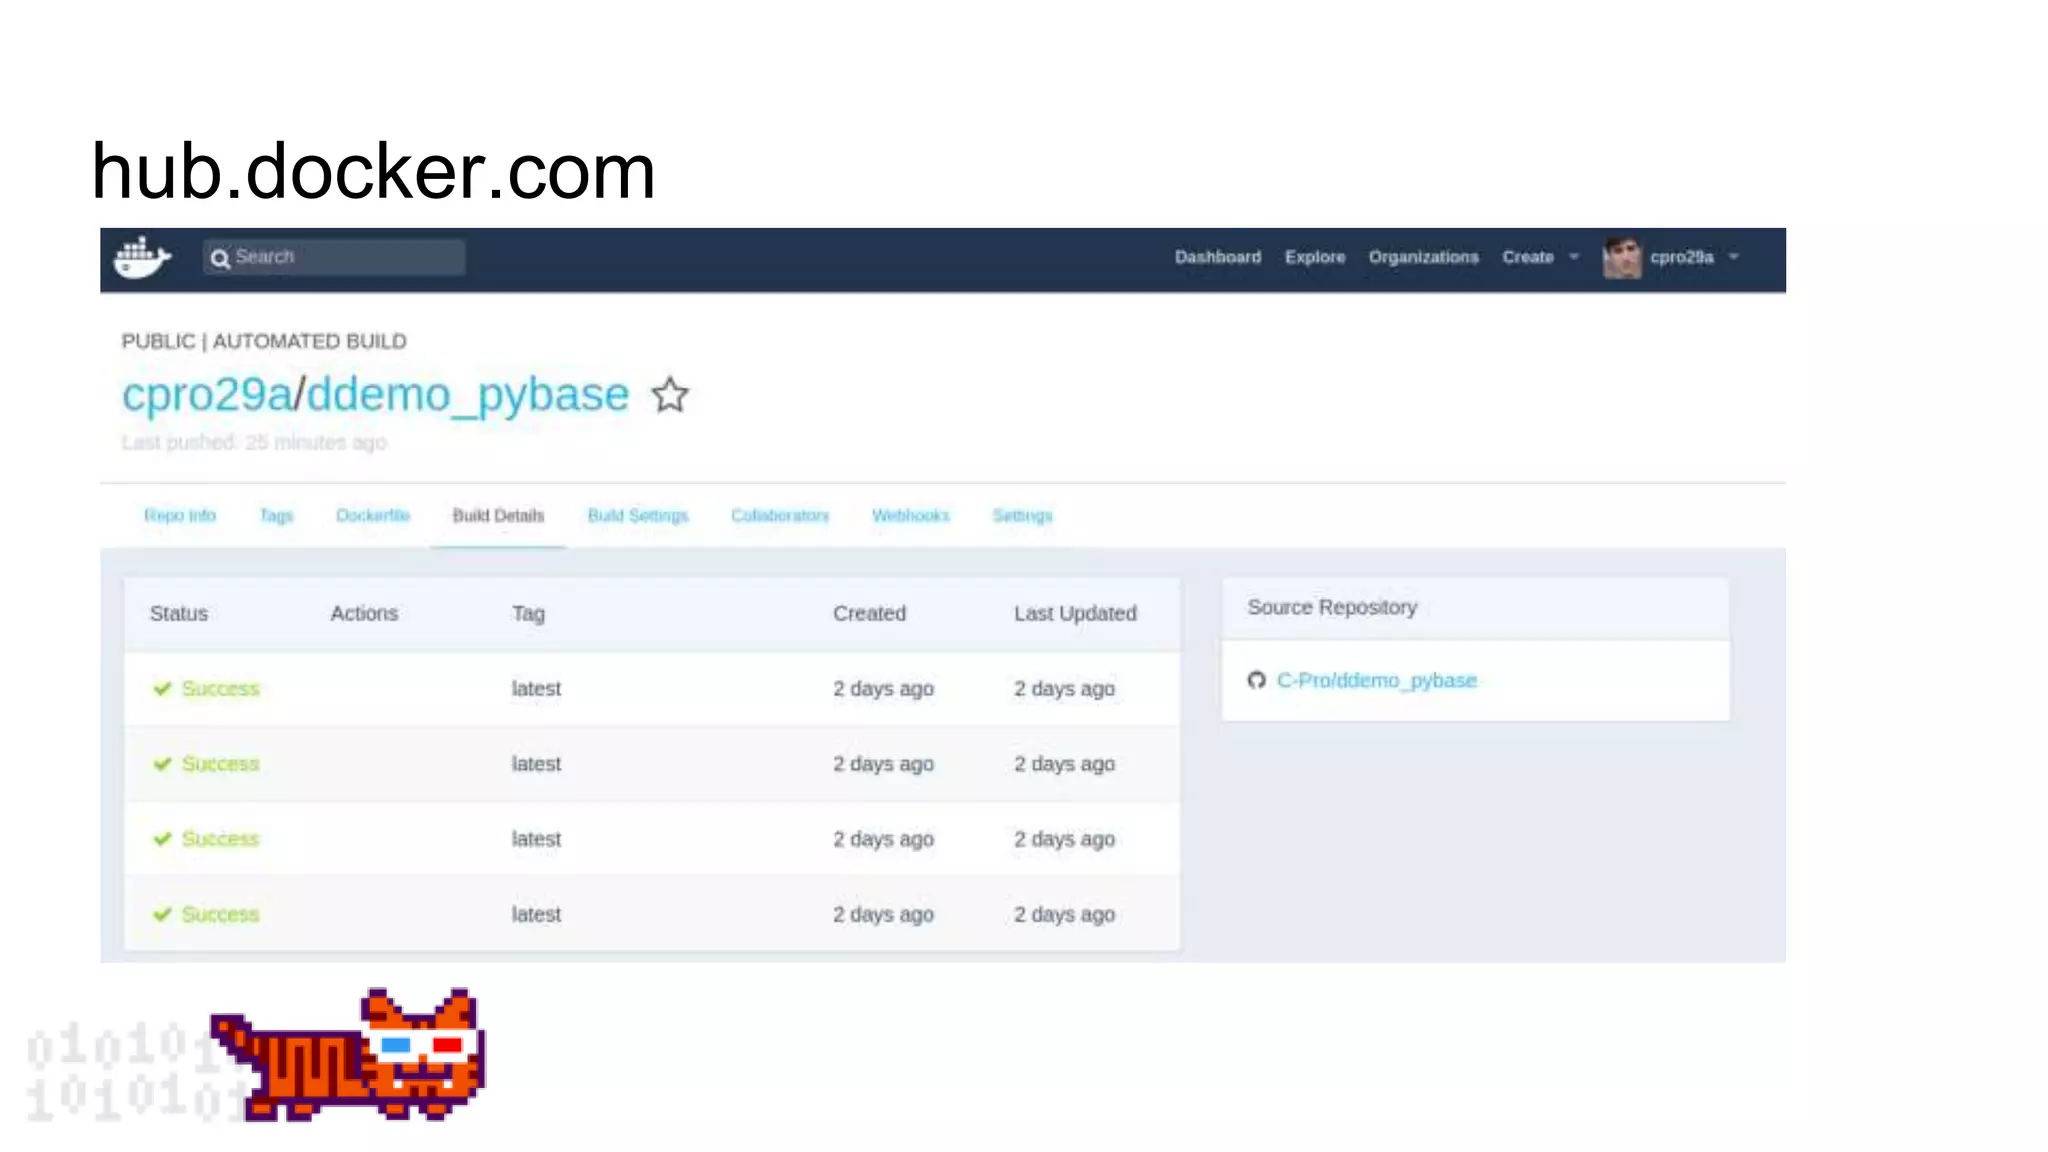Click the first row's green checkmark icon

pyautogui.click(x=163, y=688)
